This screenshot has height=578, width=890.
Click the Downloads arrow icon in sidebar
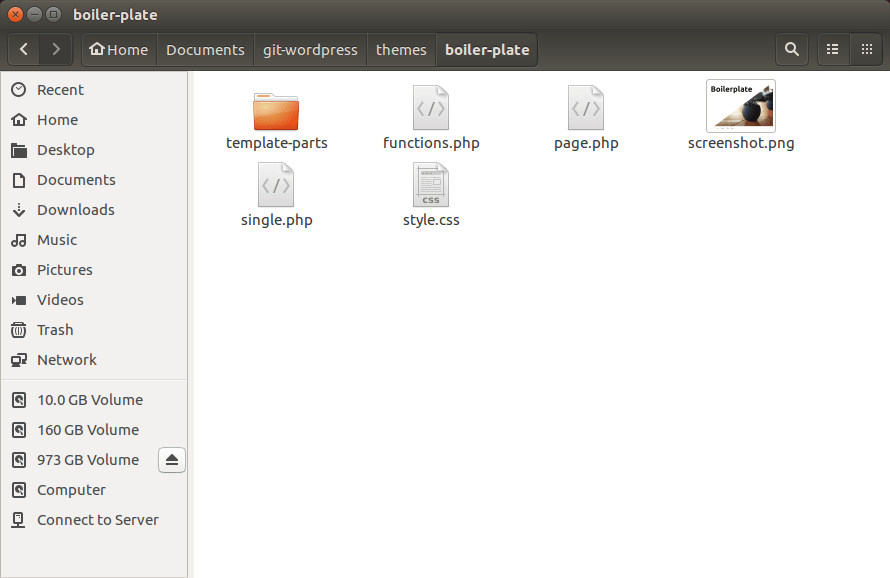tap(19, 210)
